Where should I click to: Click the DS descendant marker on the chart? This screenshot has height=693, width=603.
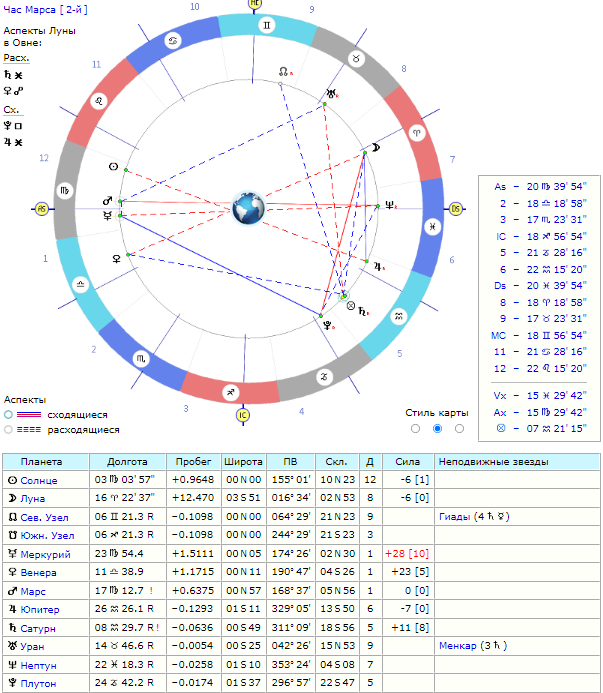pos(456,209)
